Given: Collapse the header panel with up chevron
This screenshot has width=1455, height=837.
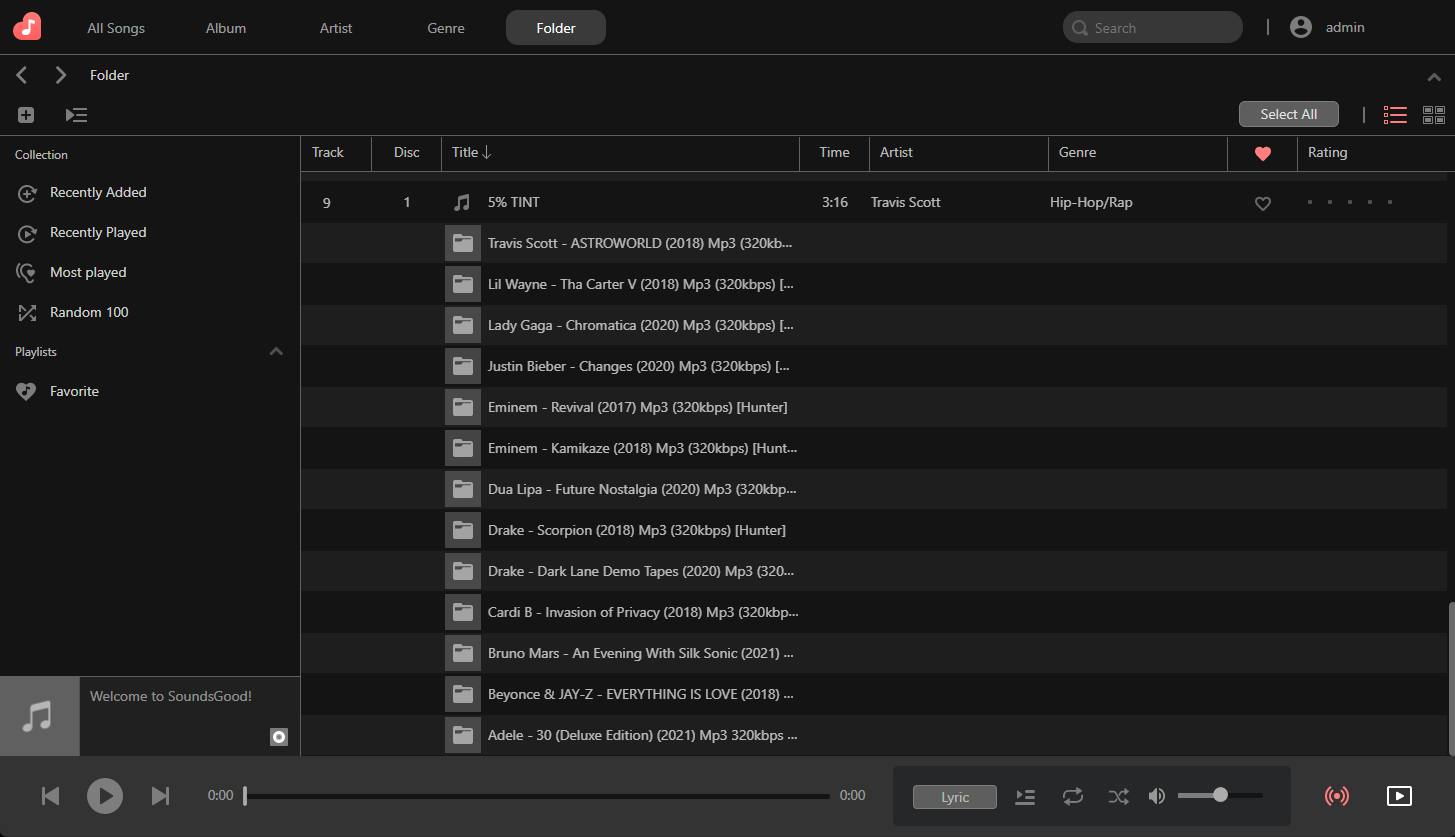Looking at the screenshot, I should click(1434, 77).
